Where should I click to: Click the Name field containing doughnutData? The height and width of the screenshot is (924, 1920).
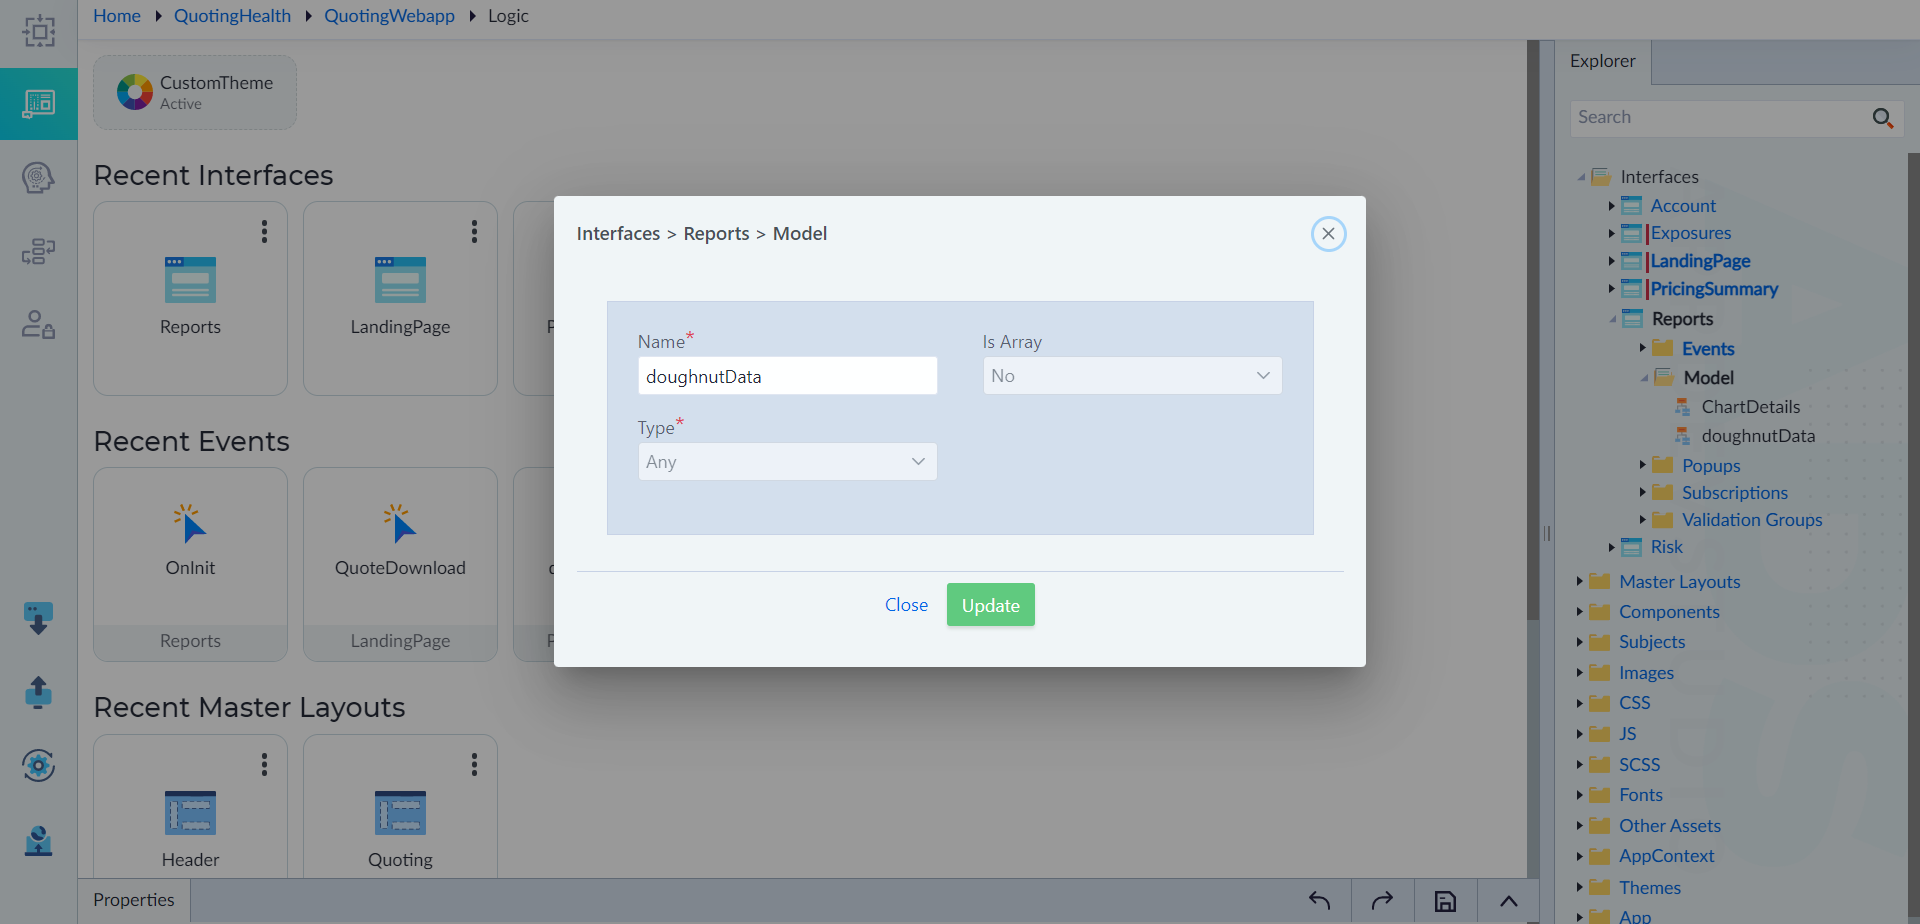click(x=787, y=376)
